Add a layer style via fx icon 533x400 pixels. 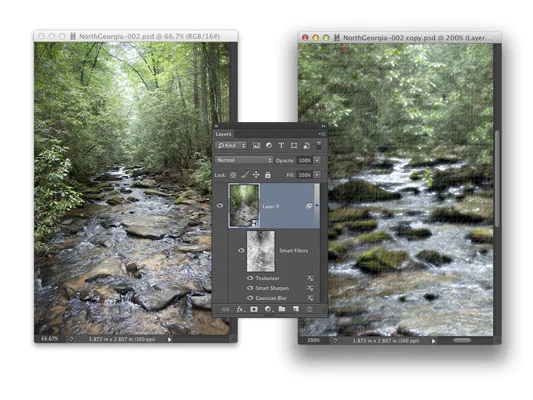point(240,309)
